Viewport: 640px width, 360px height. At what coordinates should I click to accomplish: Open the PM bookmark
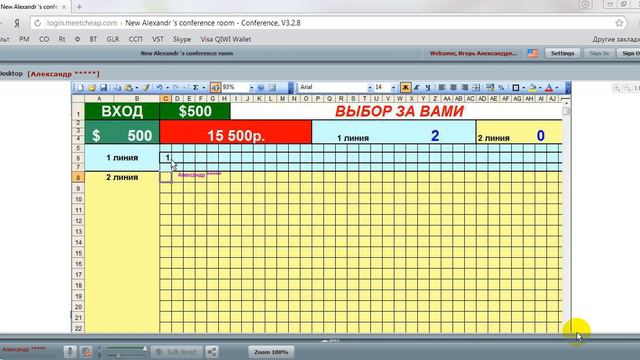[24, 39]
